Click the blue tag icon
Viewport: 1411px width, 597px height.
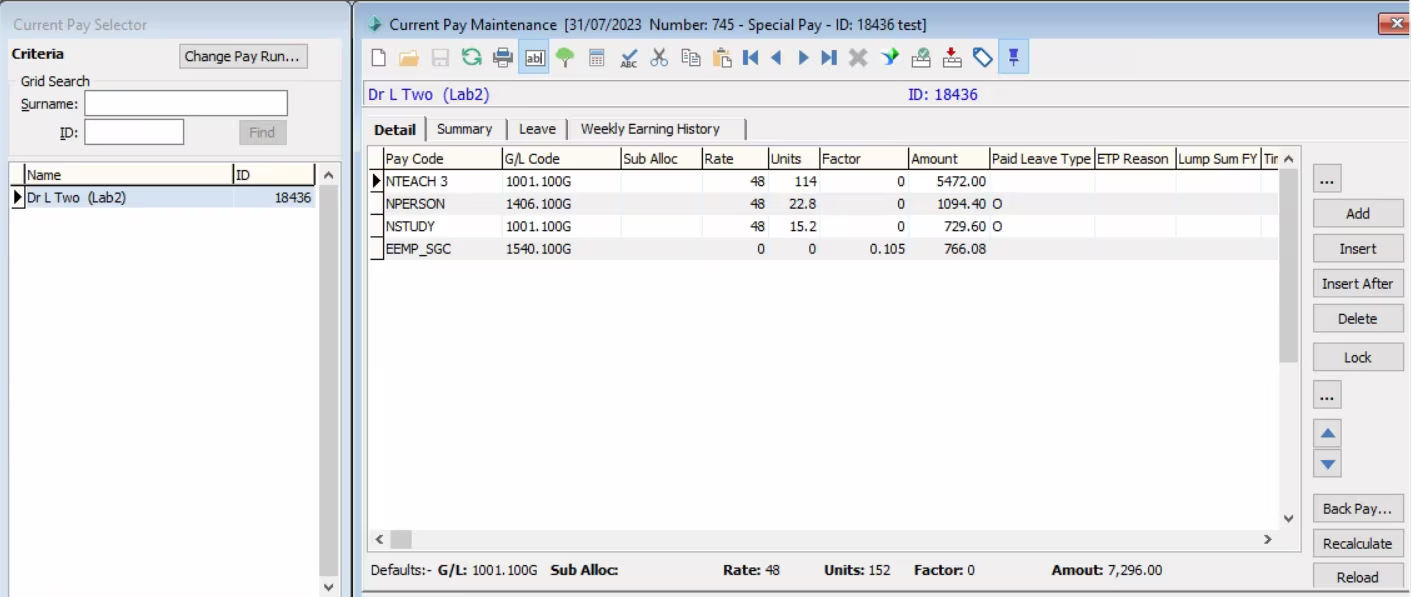[x=983, y=58]
